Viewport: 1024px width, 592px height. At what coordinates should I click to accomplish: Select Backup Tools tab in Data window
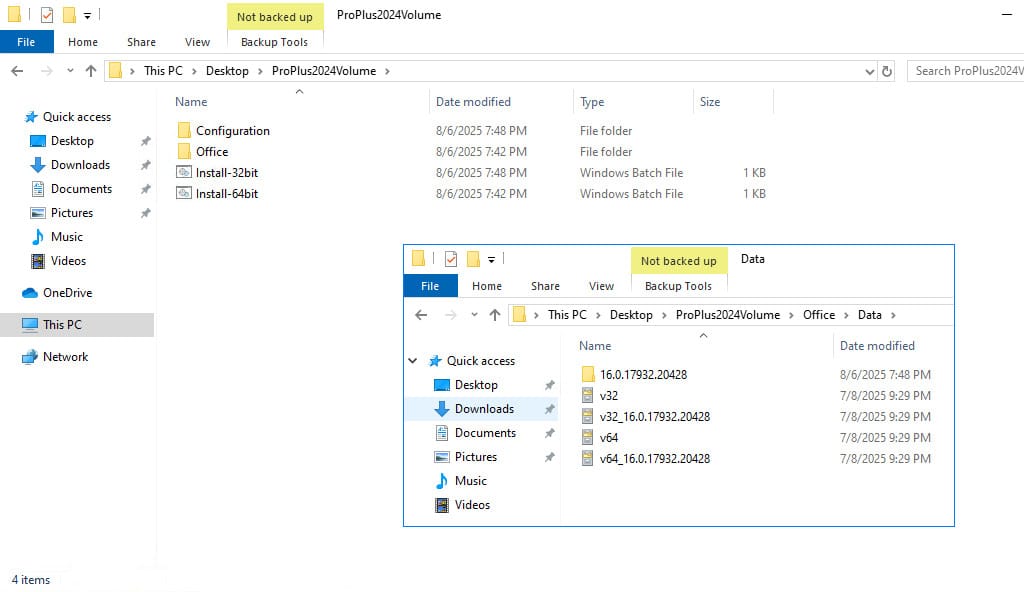click(679, 286)
